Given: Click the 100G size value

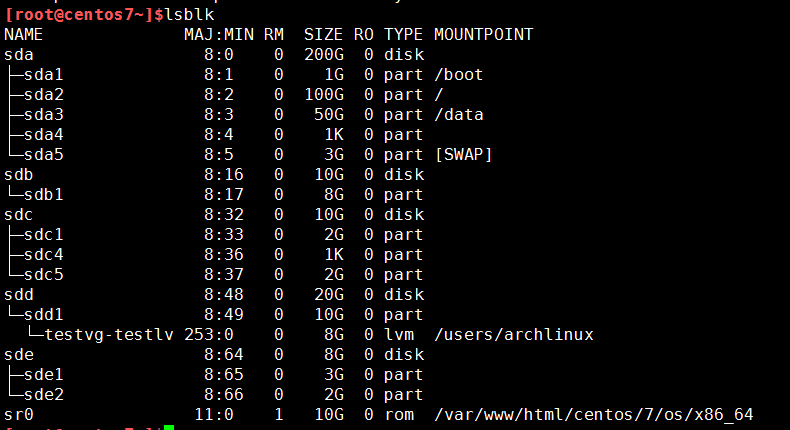Looking at the screenshot, I should coord(323,94).
